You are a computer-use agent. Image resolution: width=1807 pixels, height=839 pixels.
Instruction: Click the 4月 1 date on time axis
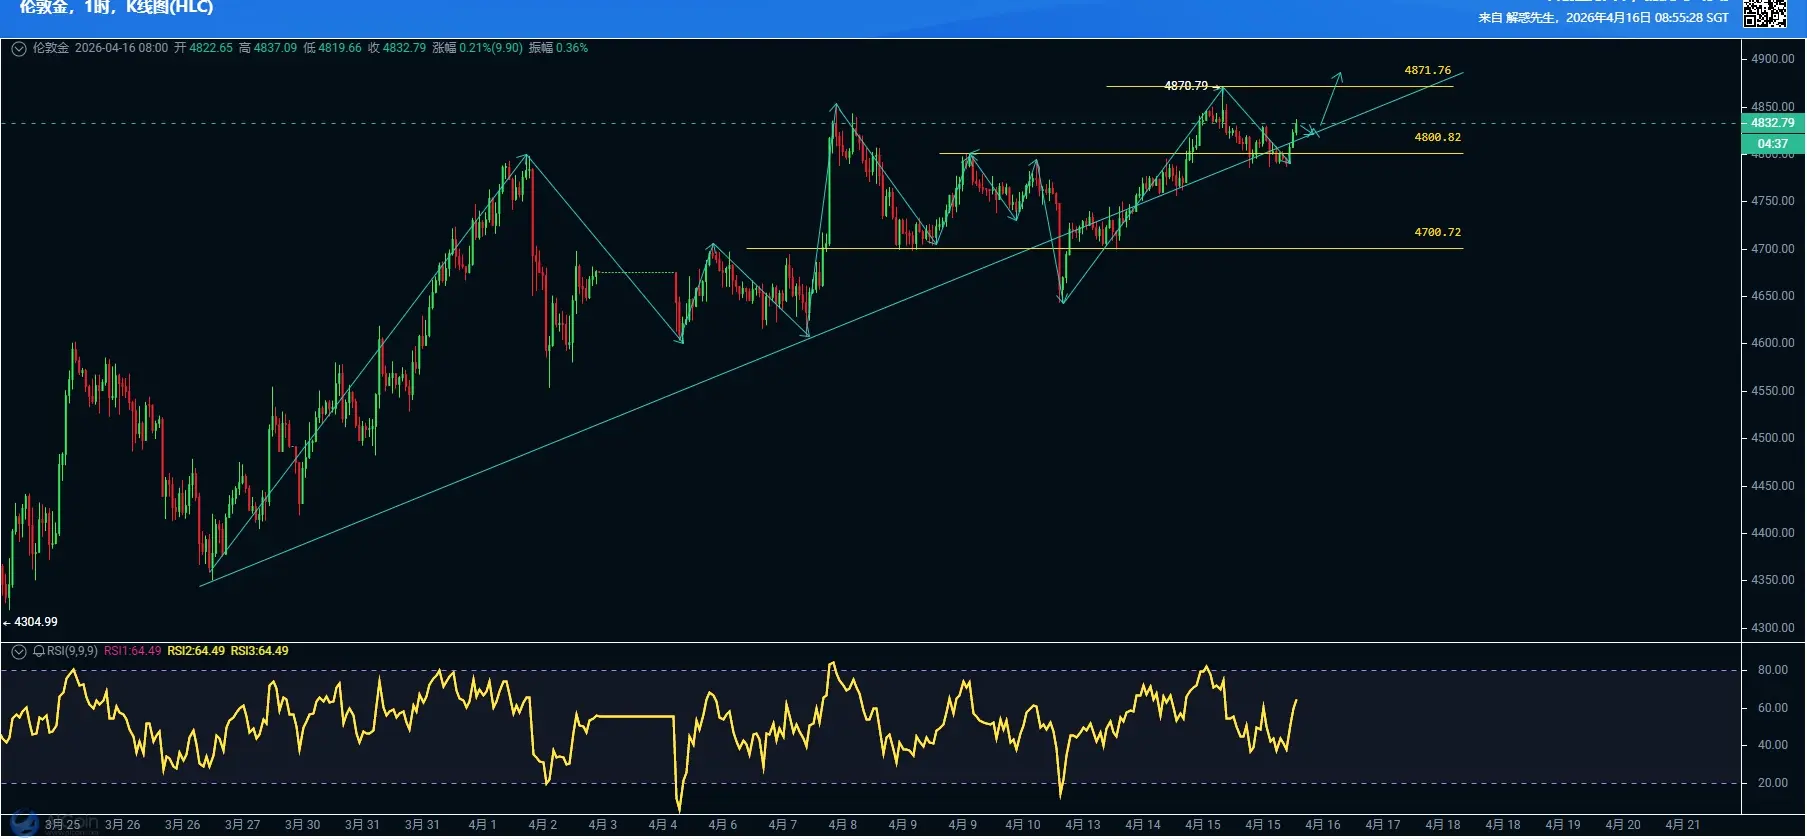tap(482, 825)
